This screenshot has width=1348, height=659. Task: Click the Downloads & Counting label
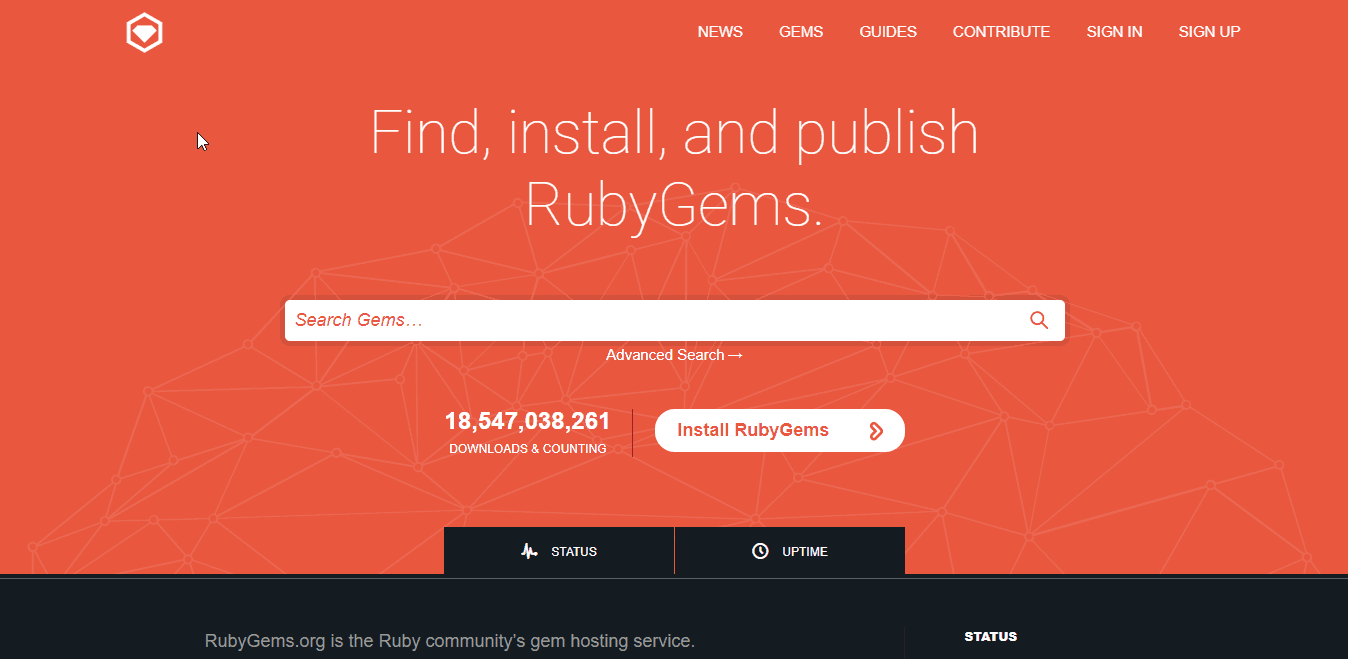click(x=527, y=449)
